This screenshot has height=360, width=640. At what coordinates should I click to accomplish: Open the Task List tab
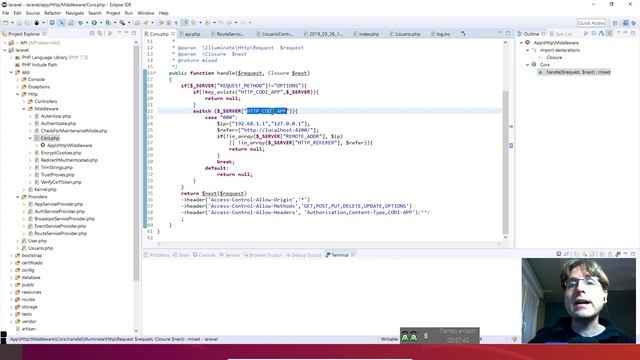[561, 34]
